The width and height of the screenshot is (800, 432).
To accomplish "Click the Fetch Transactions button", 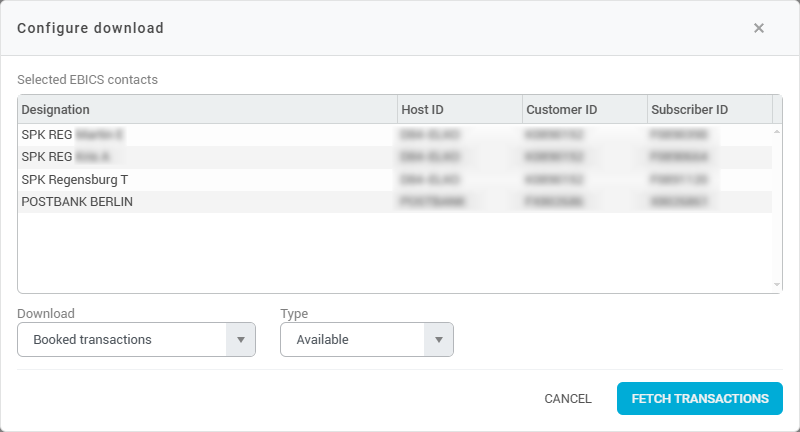I will pyautogui.click(x=700, y=398).
